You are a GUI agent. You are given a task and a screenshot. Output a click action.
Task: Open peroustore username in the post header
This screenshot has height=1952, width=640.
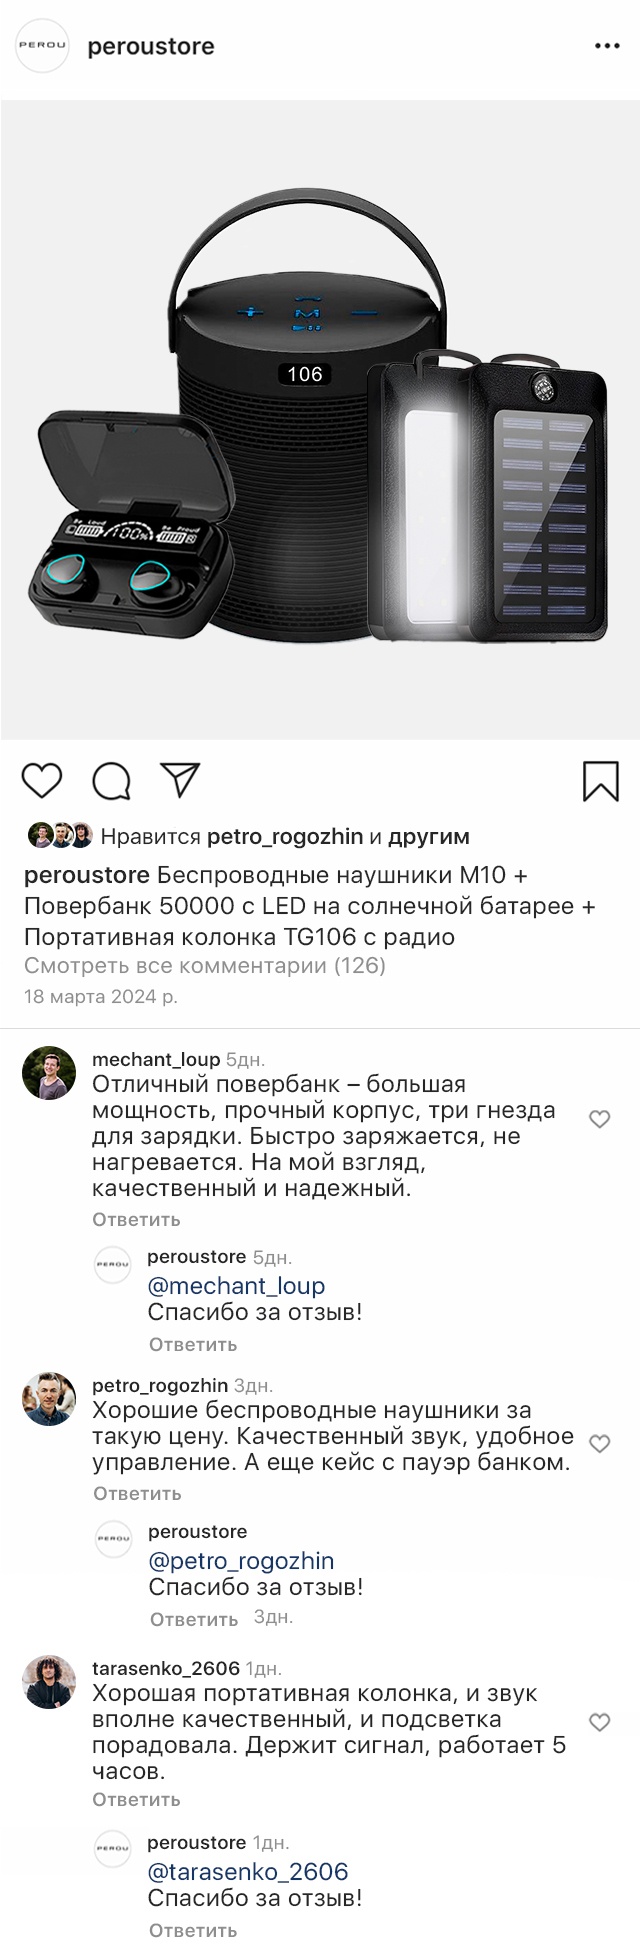(151, 47)
